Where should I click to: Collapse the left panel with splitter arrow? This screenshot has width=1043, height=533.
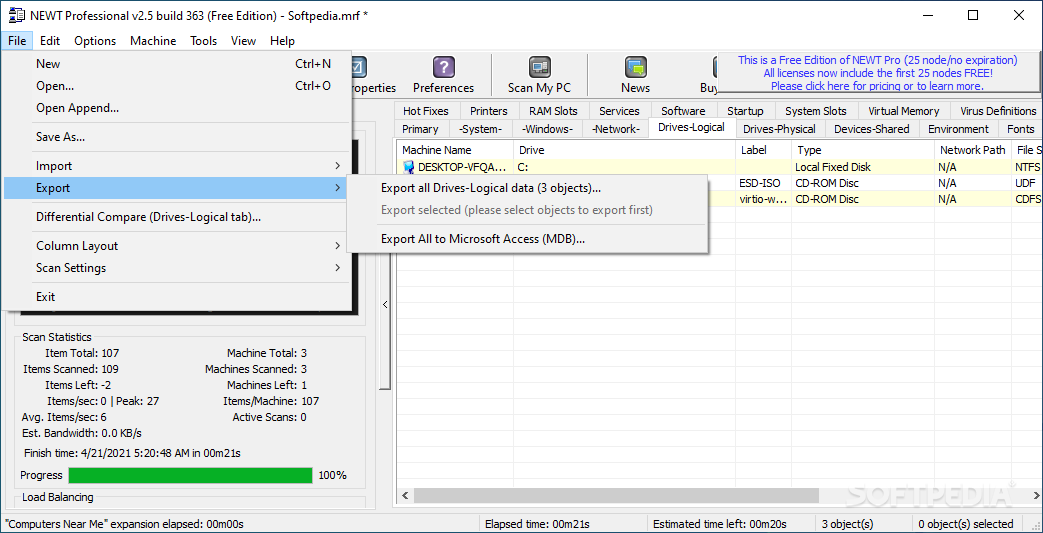(384, 304)
